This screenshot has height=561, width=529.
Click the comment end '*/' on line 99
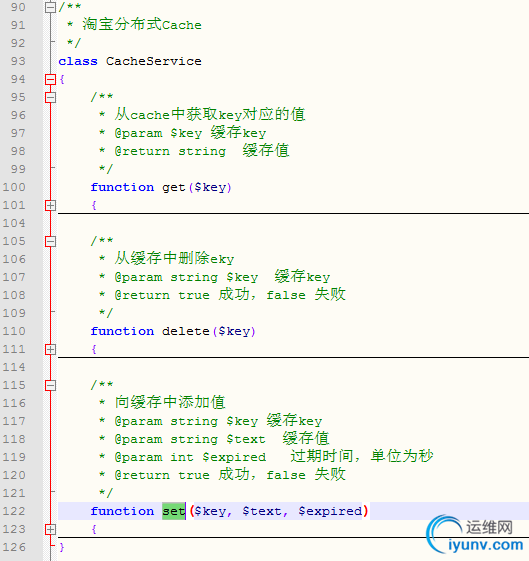[106, 169]
